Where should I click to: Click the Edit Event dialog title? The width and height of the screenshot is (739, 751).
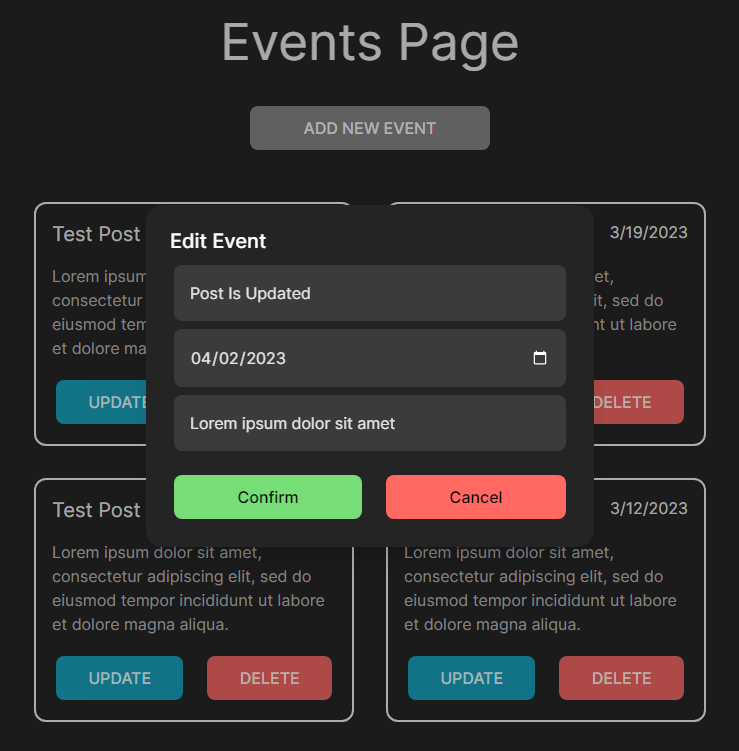click(x=218, y=241)
